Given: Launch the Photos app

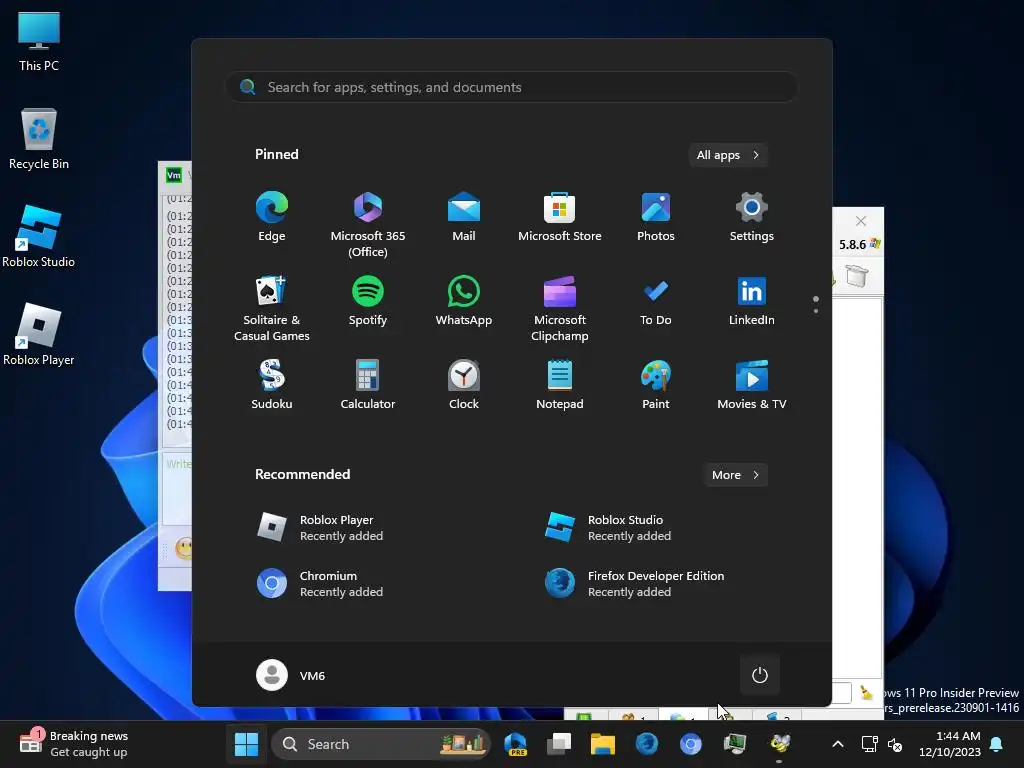Looking at the screenshot, I should pyautogui.click(x=656, y=217).
